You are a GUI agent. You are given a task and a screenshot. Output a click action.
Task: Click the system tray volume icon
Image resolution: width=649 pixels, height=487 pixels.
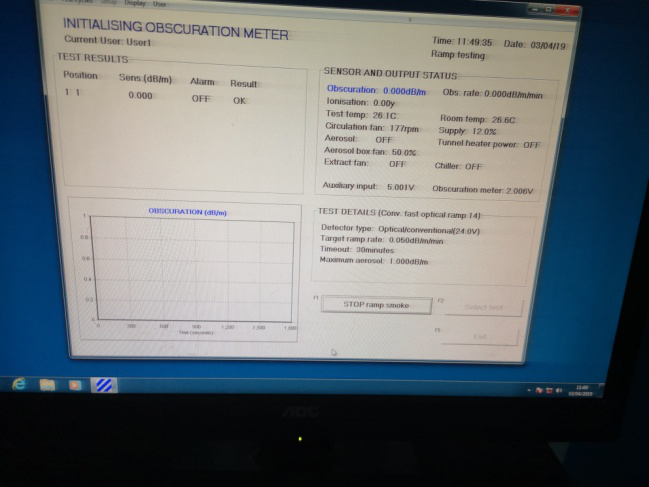[x=558, y=389]
